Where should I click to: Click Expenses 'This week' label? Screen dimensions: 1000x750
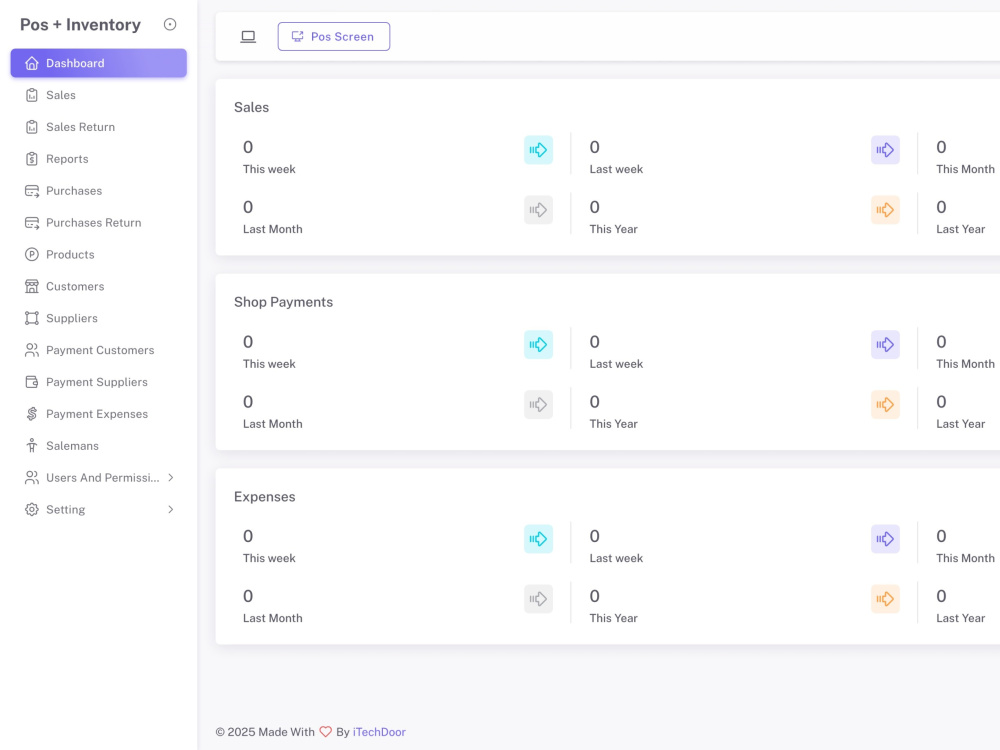click(x=269, y=558)
